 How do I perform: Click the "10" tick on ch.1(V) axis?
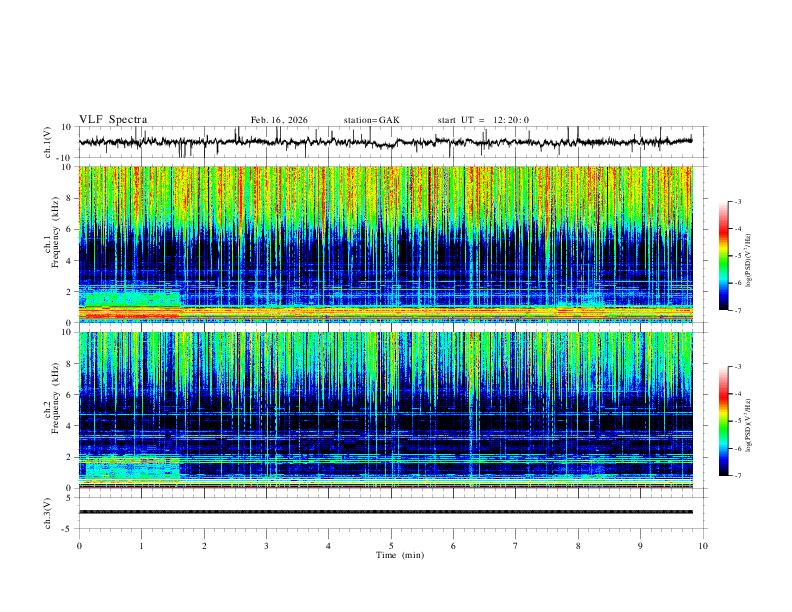coord(67,127)
